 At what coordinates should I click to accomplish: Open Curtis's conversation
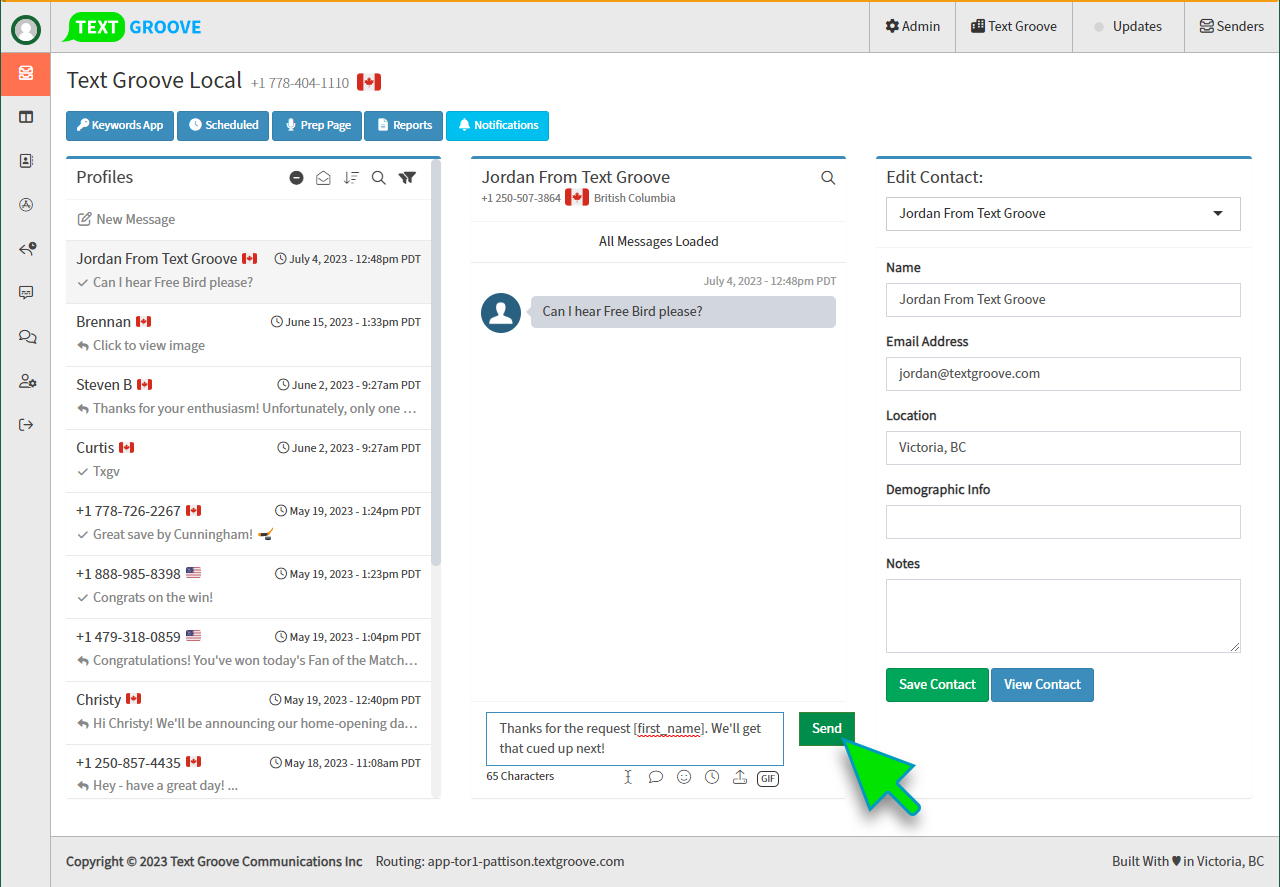[x=248, y=461]
